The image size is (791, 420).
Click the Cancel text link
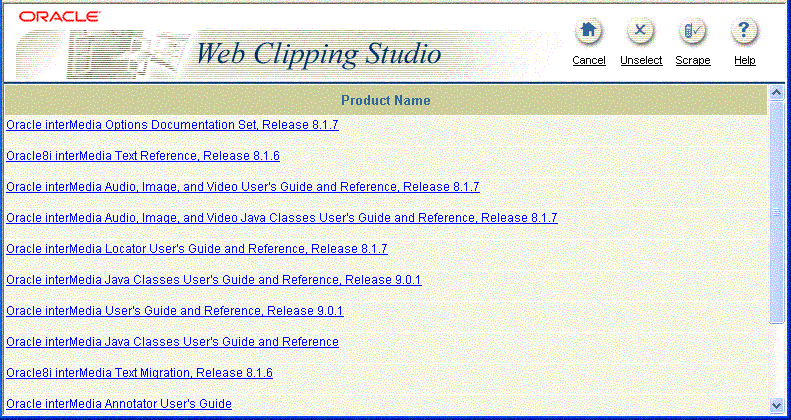pos(589,60)
